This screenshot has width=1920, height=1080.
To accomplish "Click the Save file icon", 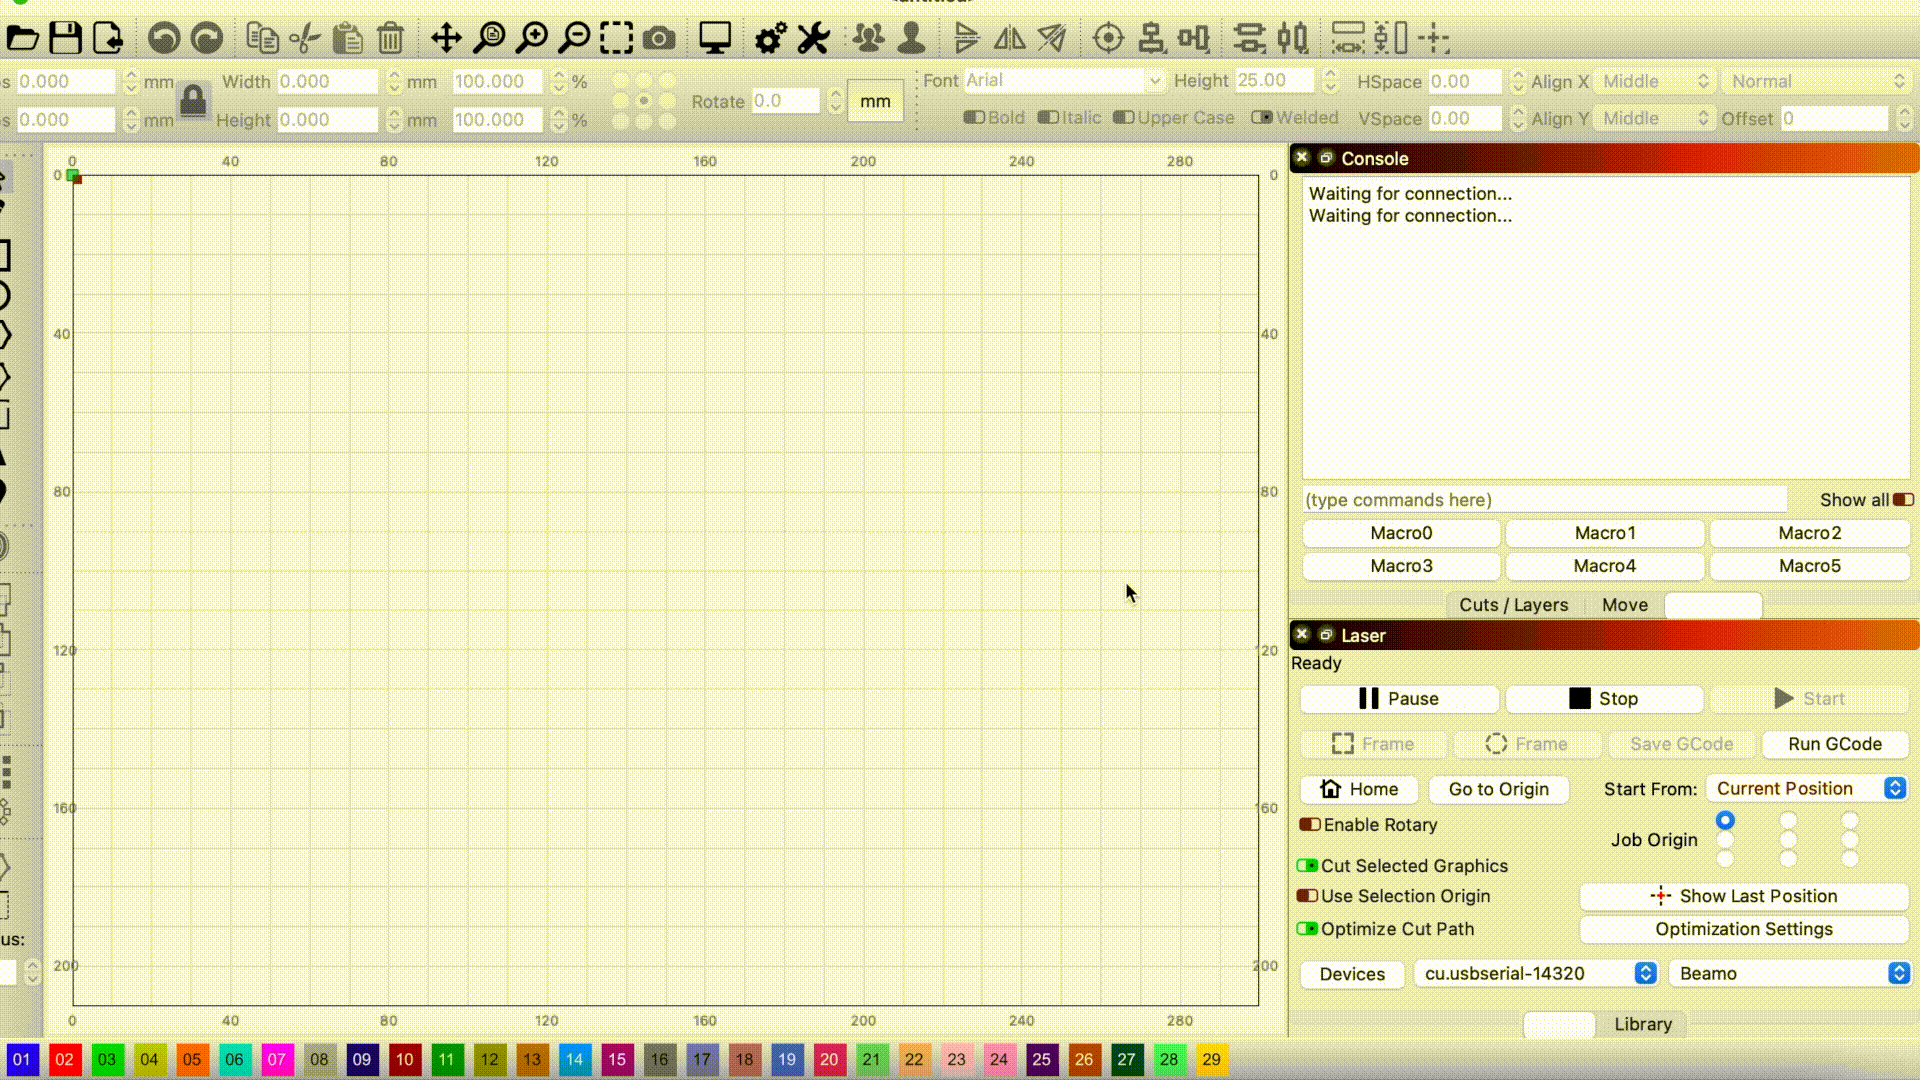I will (x=65, y=38).
